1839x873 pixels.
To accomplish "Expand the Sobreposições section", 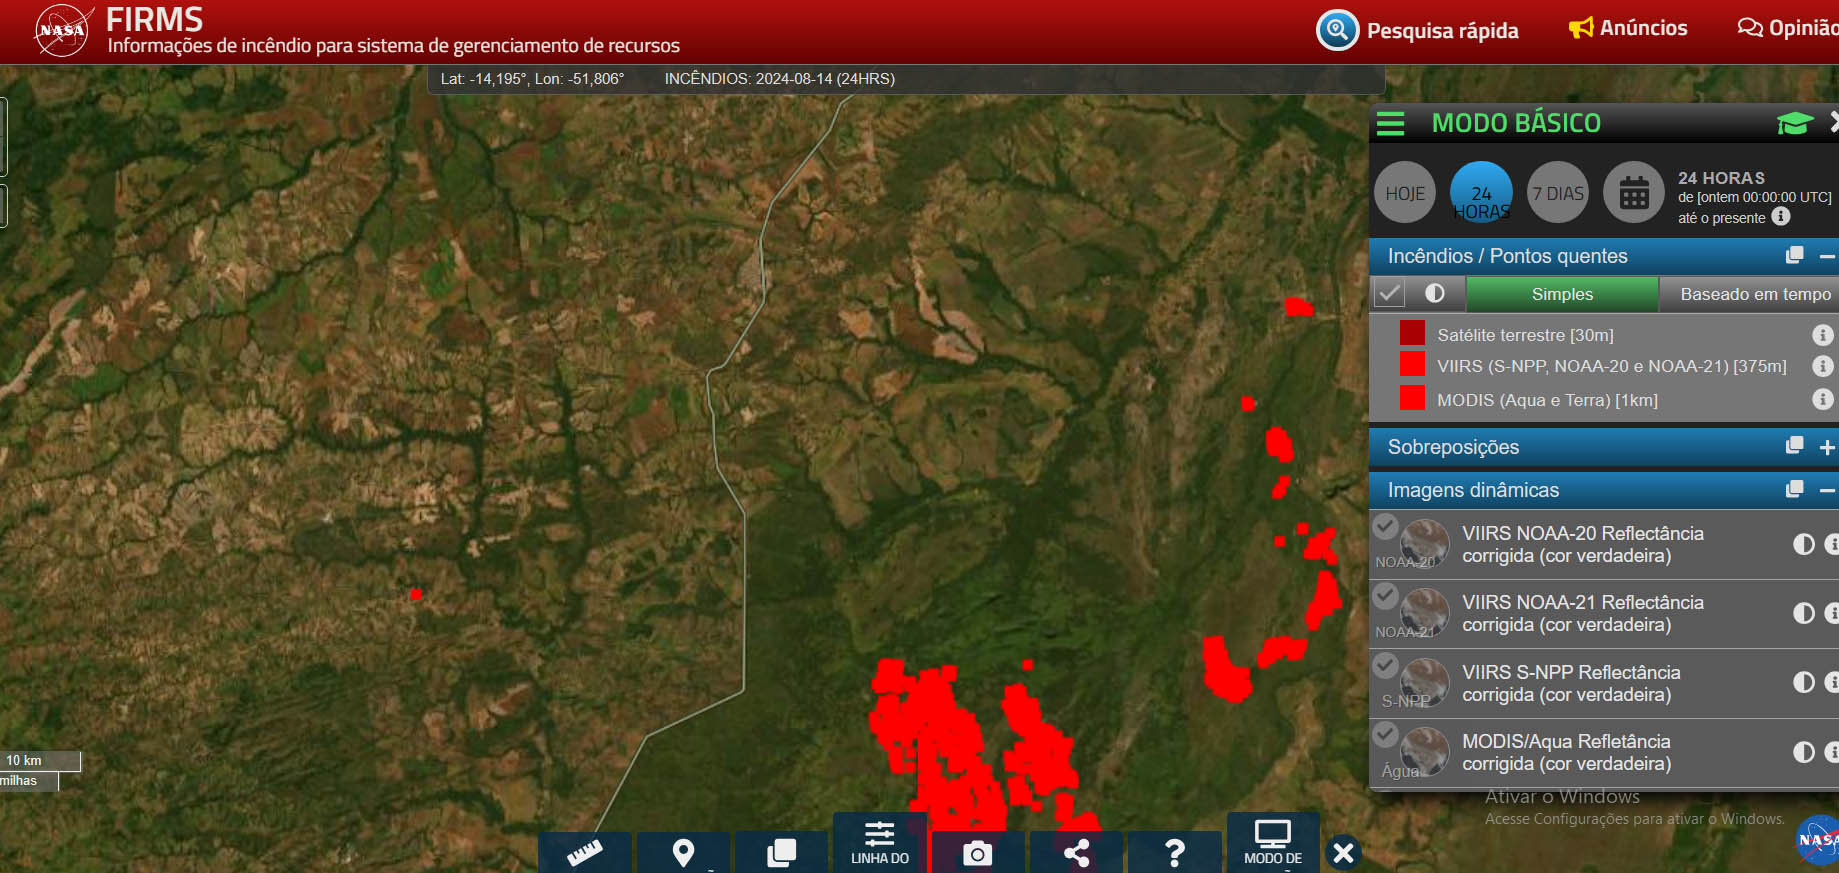I will click(1826, 447).
